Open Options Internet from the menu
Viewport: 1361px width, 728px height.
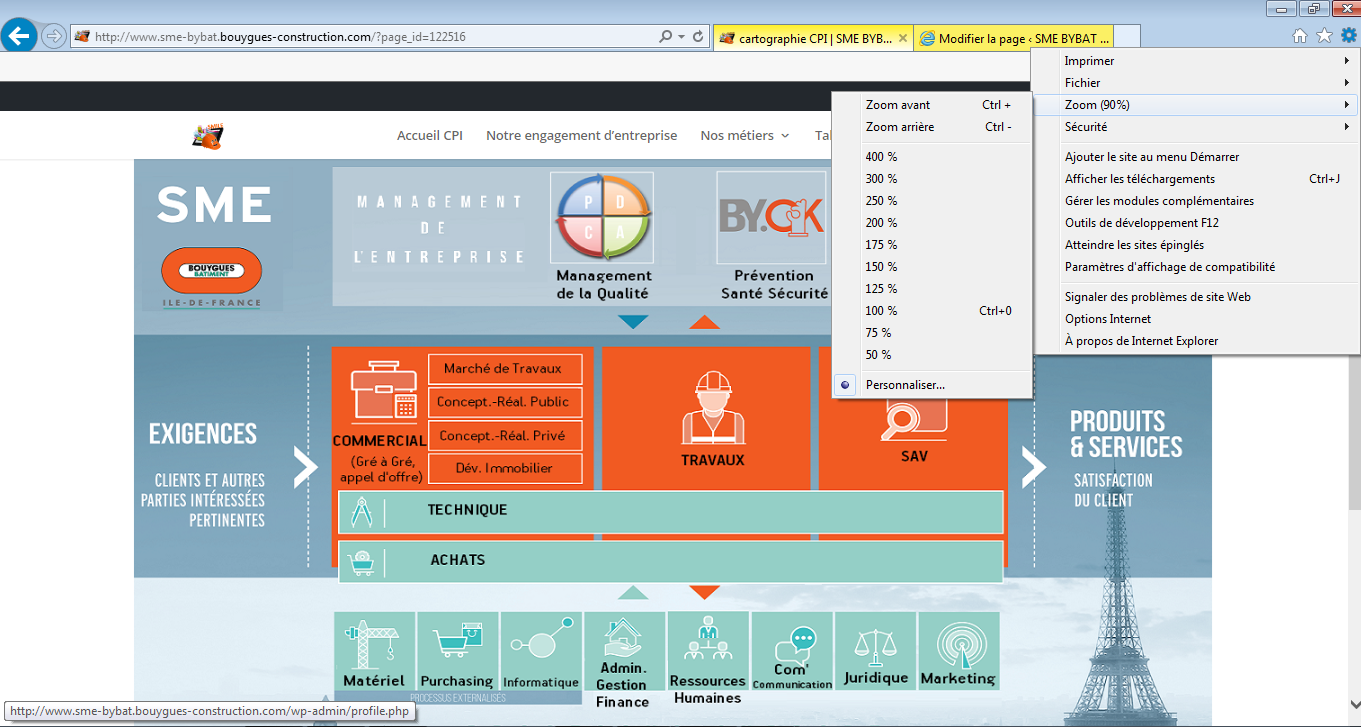[1108, 319]
